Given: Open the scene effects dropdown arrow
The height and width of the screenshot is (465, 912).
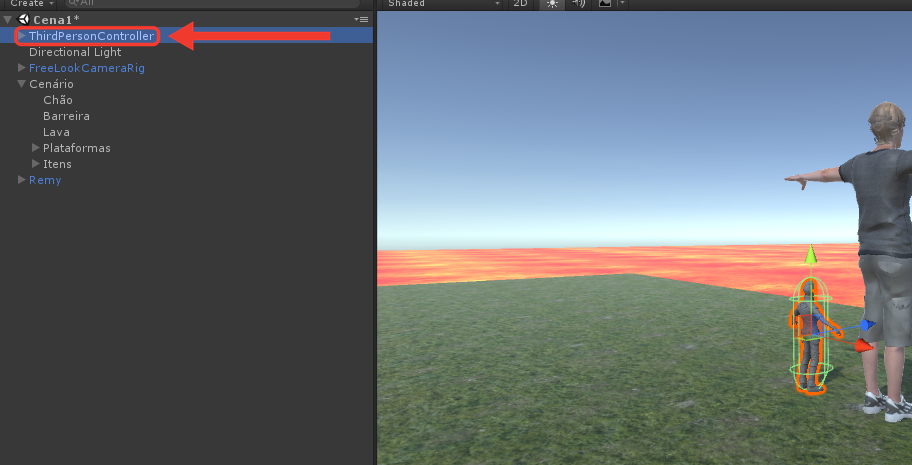Looking at the screenshot, I should click(622, 3).
